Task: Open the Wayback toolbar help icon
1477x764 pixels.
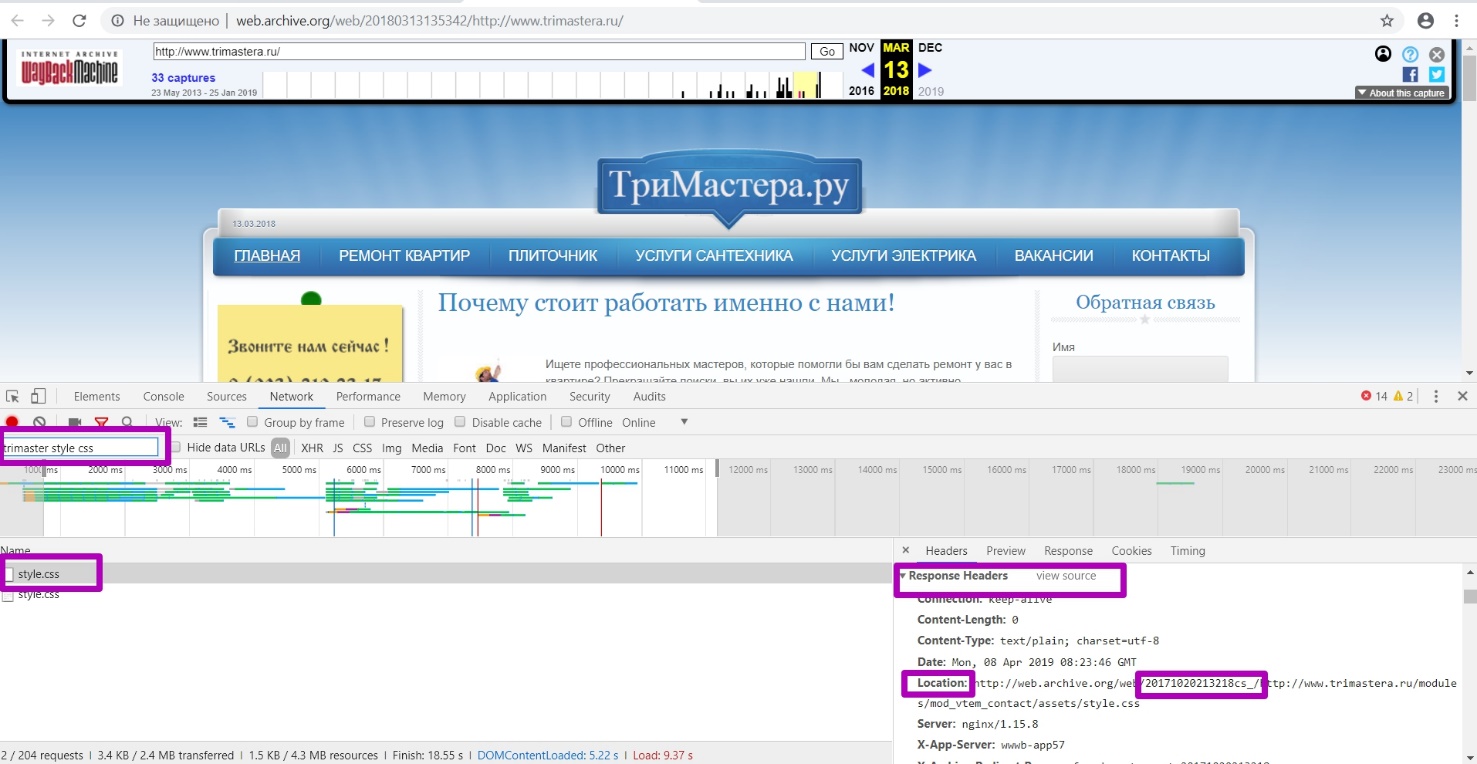Action: pyautogui.click(x=1410, y=54)
